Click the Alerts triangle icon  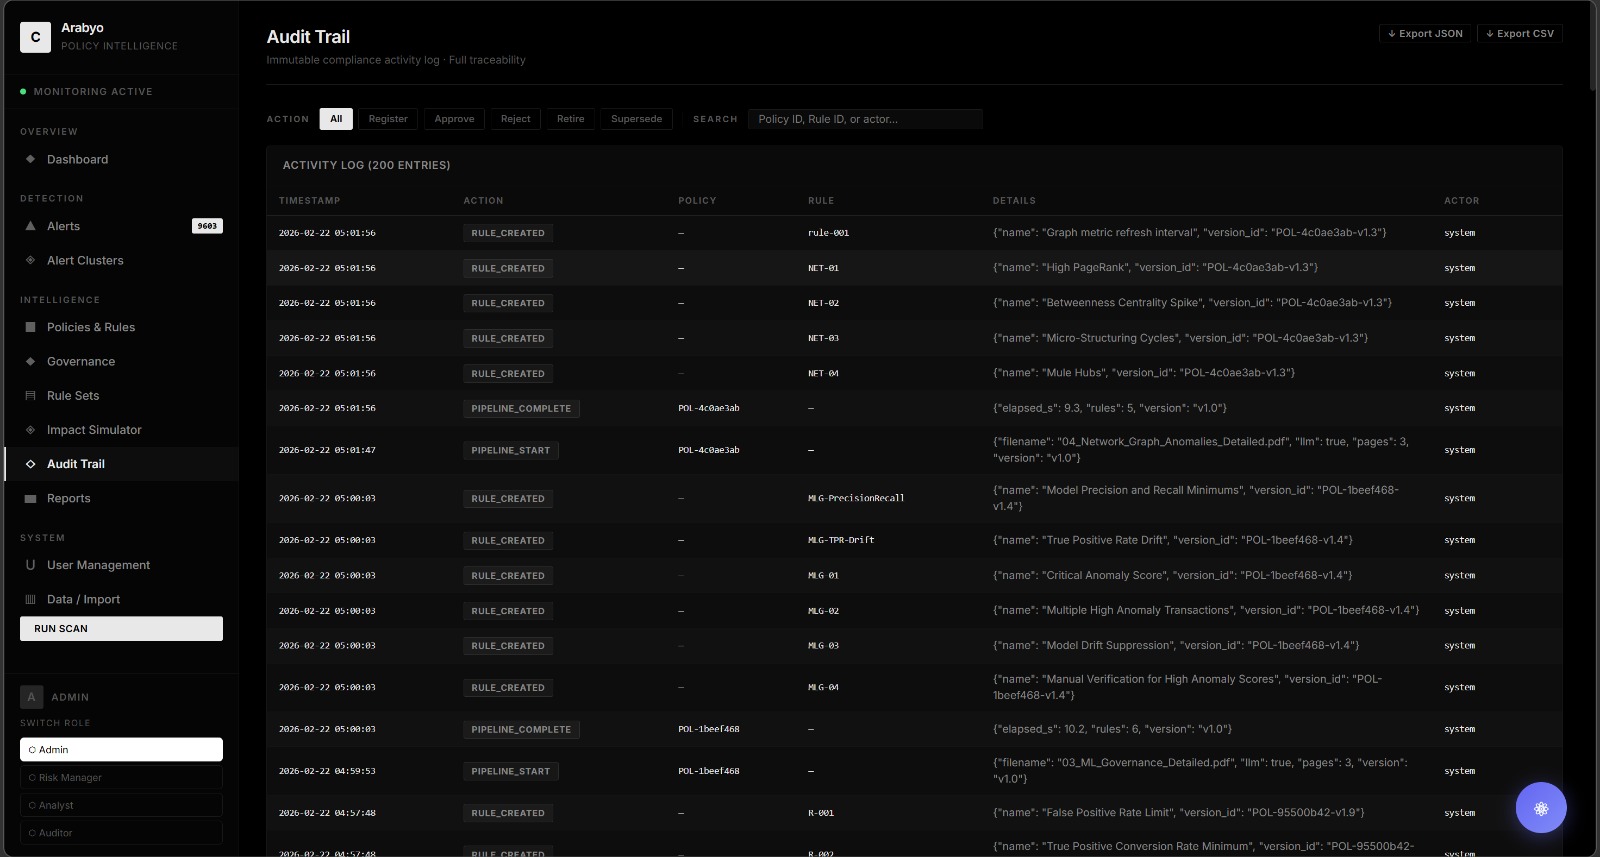click(x=30, y=226)
